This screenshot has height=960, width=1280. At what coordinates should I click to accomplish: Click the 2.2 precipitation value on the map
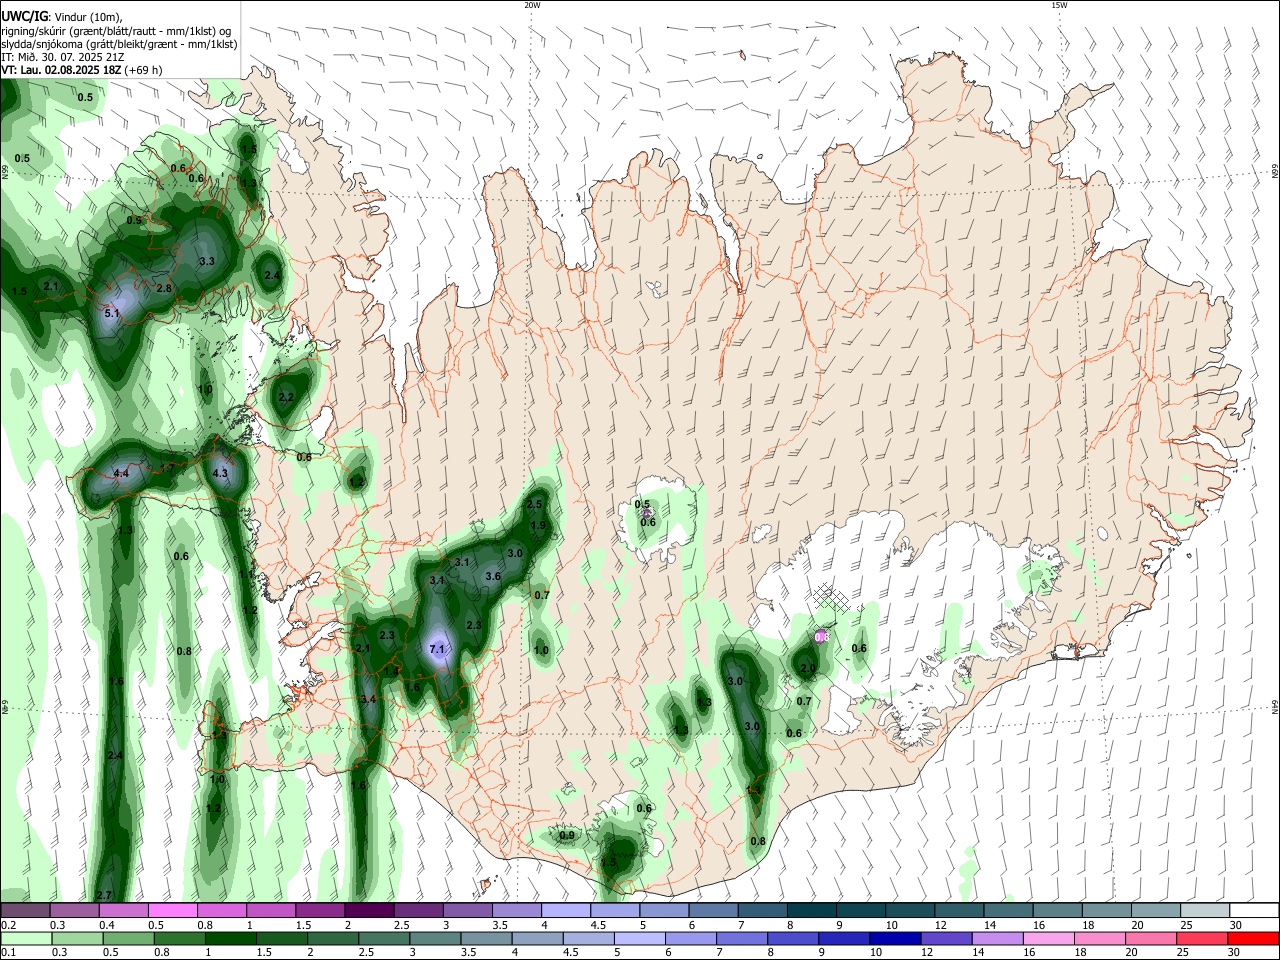(x=286, y=397)
